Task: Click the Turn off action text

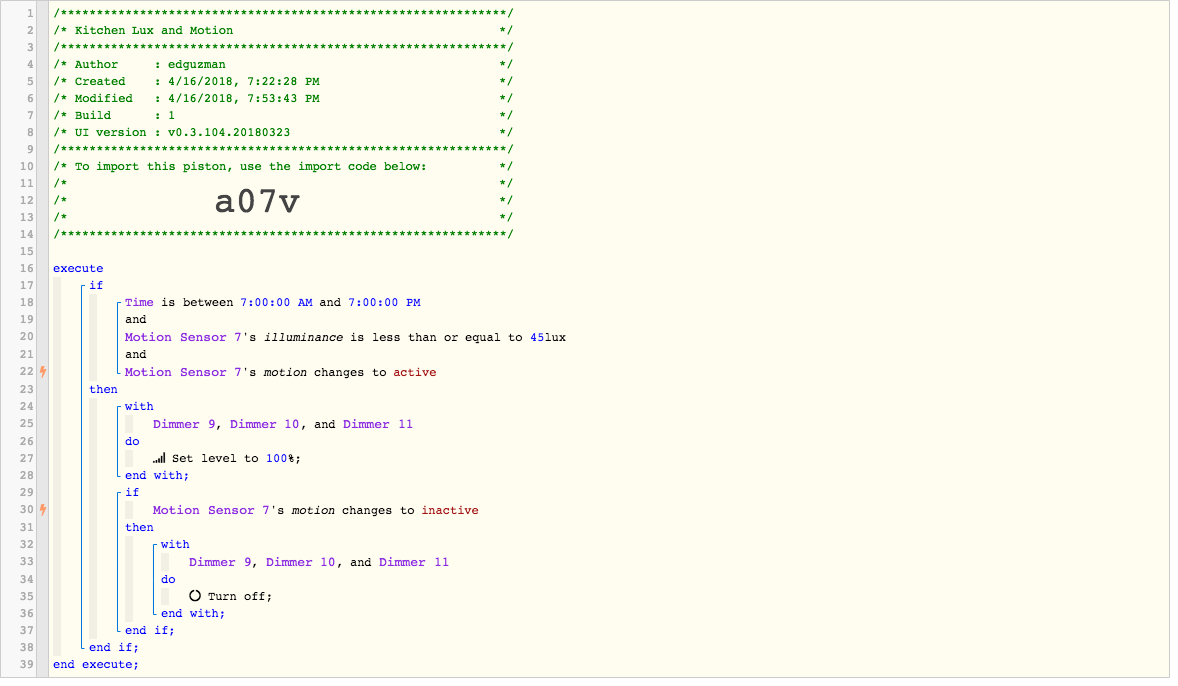Action: (x=239, y=596)
